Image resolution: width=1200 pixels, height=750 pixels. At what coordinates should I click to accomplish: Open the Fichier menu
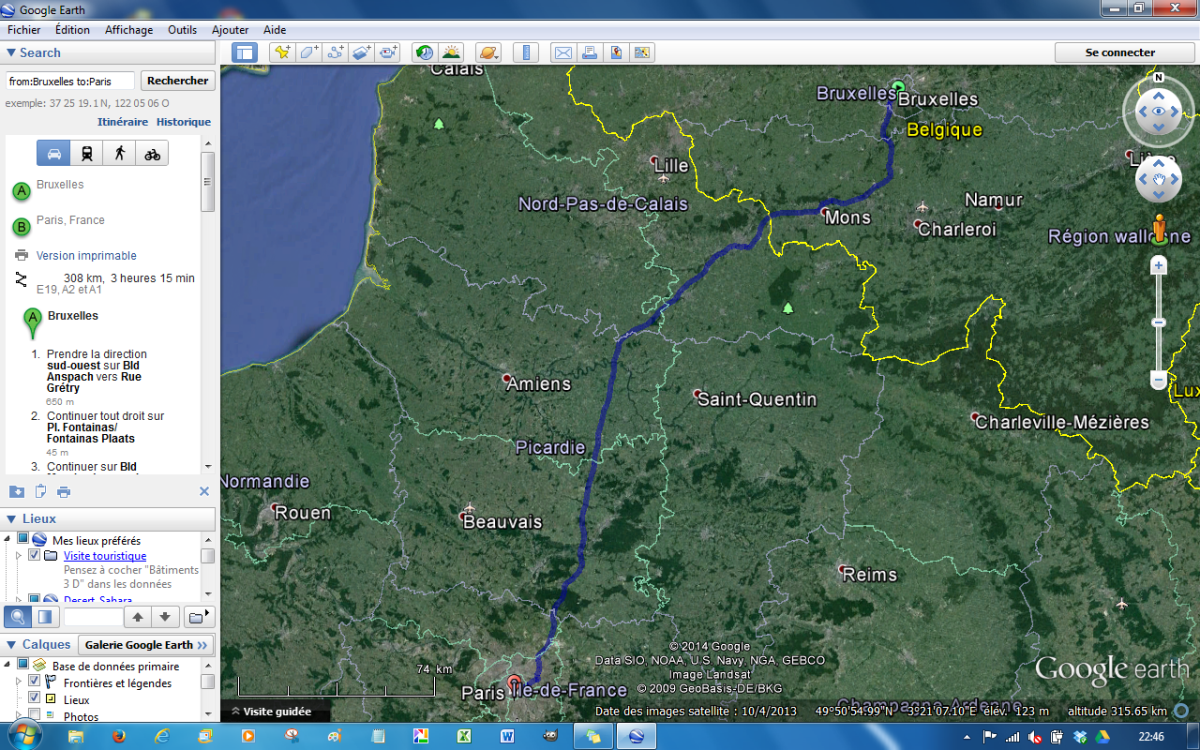coord(24,30)
